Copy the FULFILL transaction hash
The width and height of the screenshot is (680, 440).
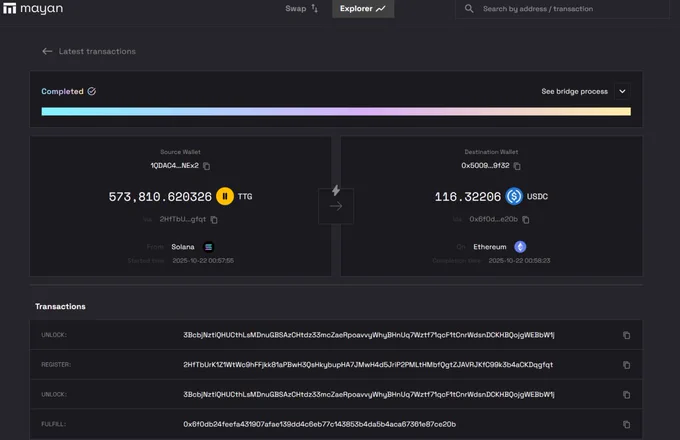(x=626, y=424)
